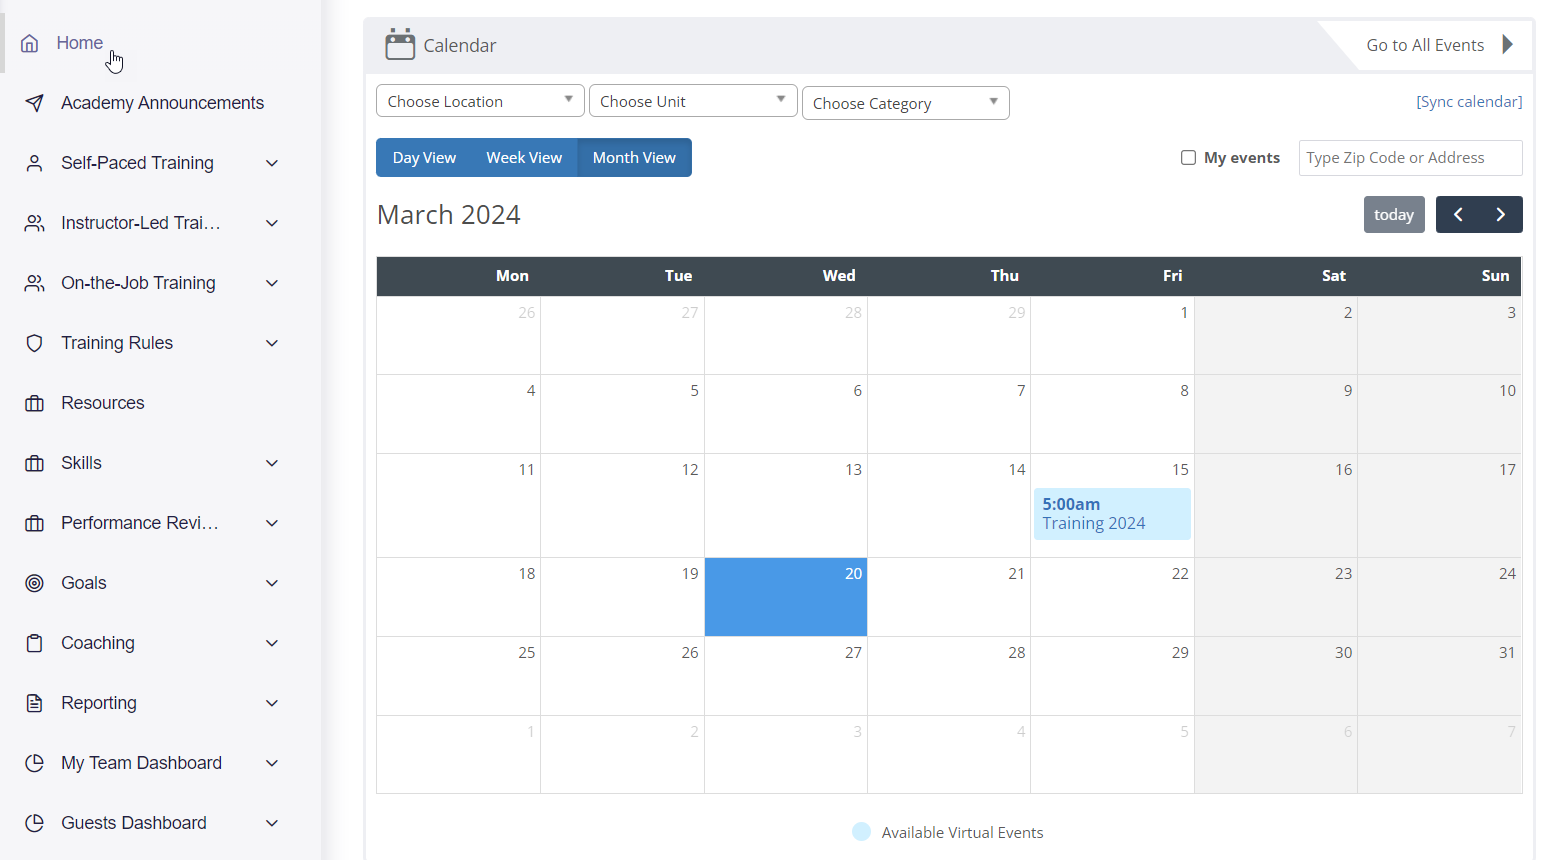The width and height of the screenshot is (1544, 860).
Task: Click the My Team Dashboard pie icon
Action: (34, 763)
